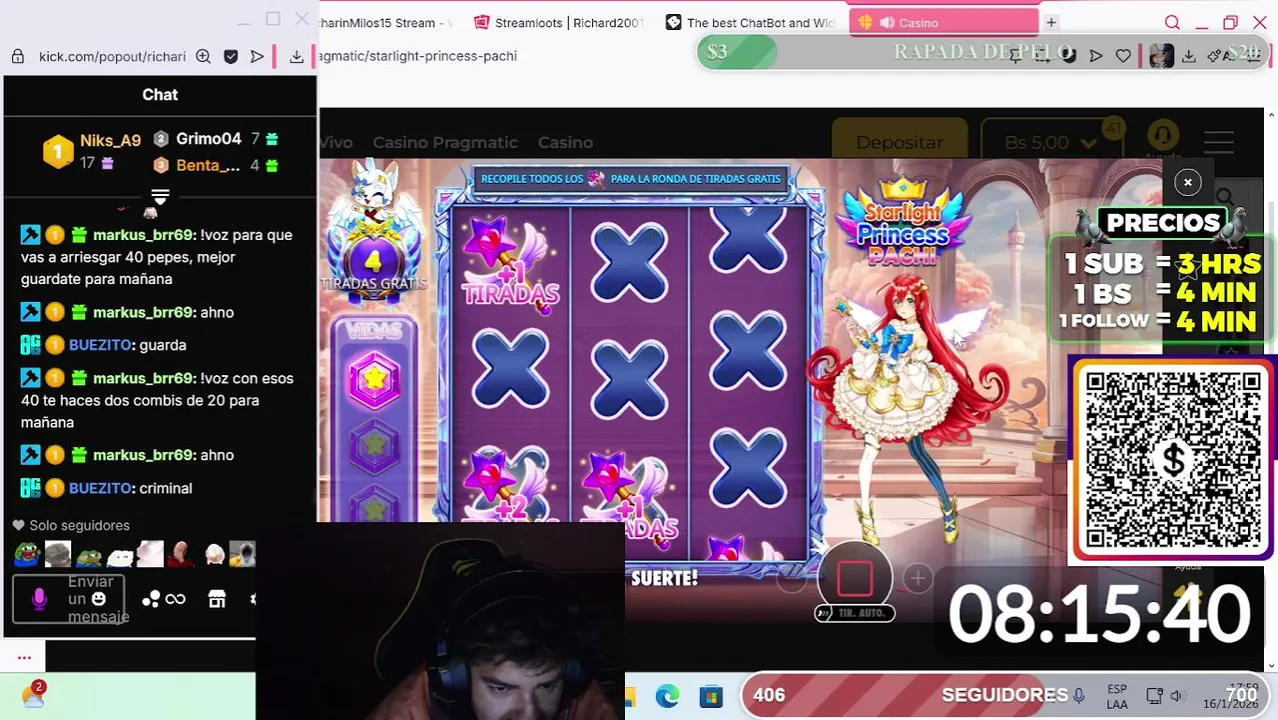Open Grimo04 in the leaderboard
The image size is (1278, 720).
pos(209,139)
